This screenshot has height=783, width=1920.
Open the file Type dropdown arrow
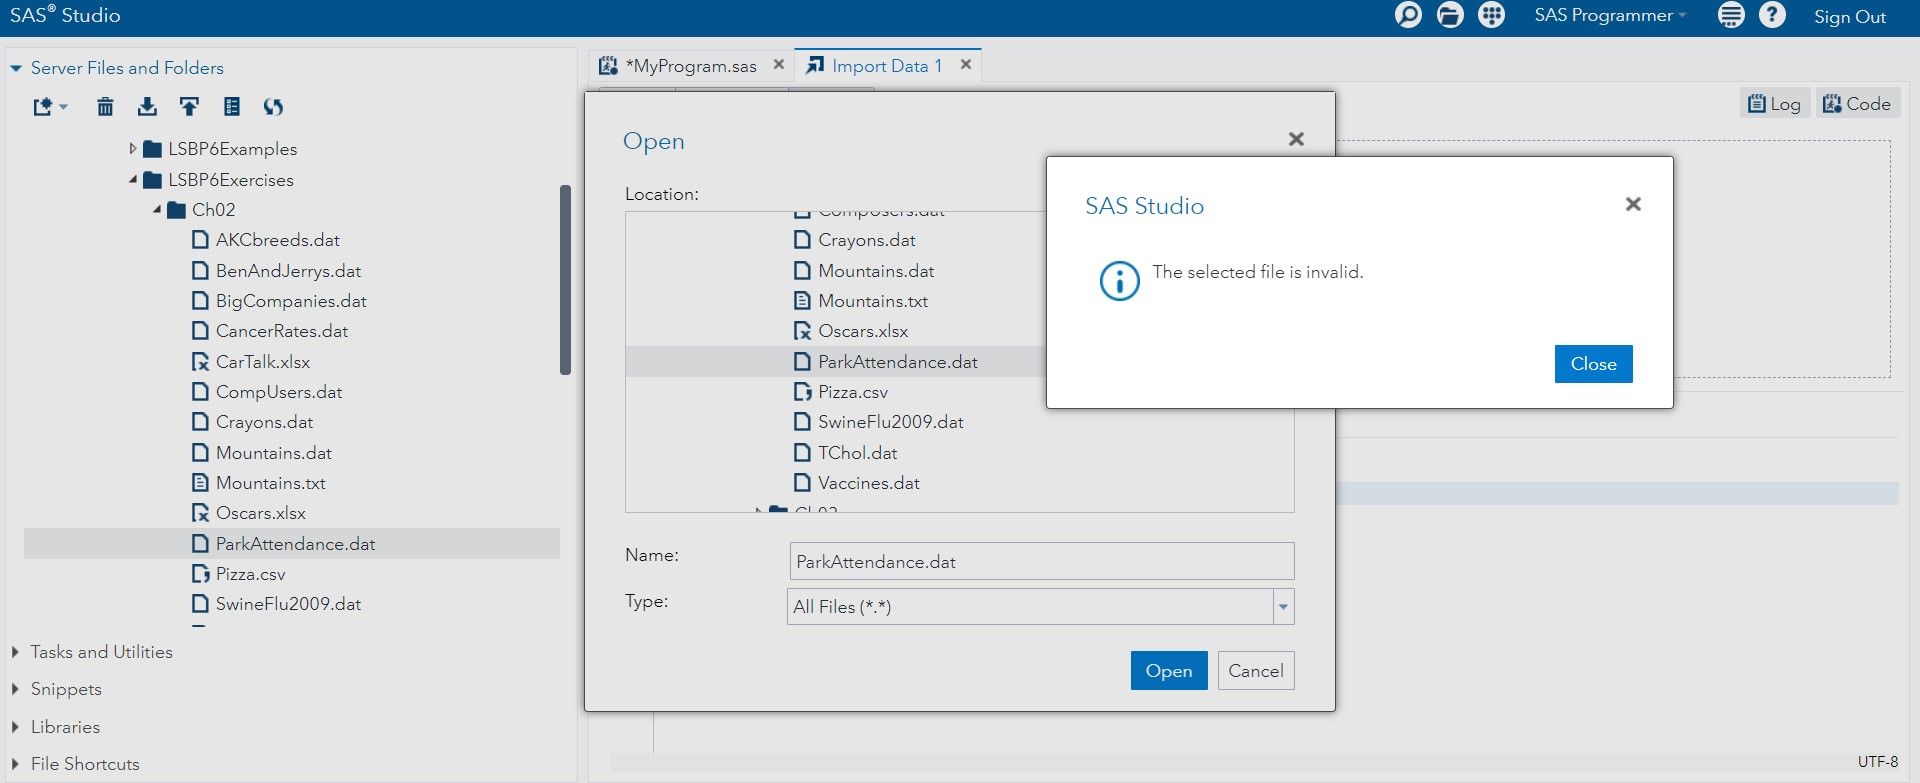point(1282,607)
